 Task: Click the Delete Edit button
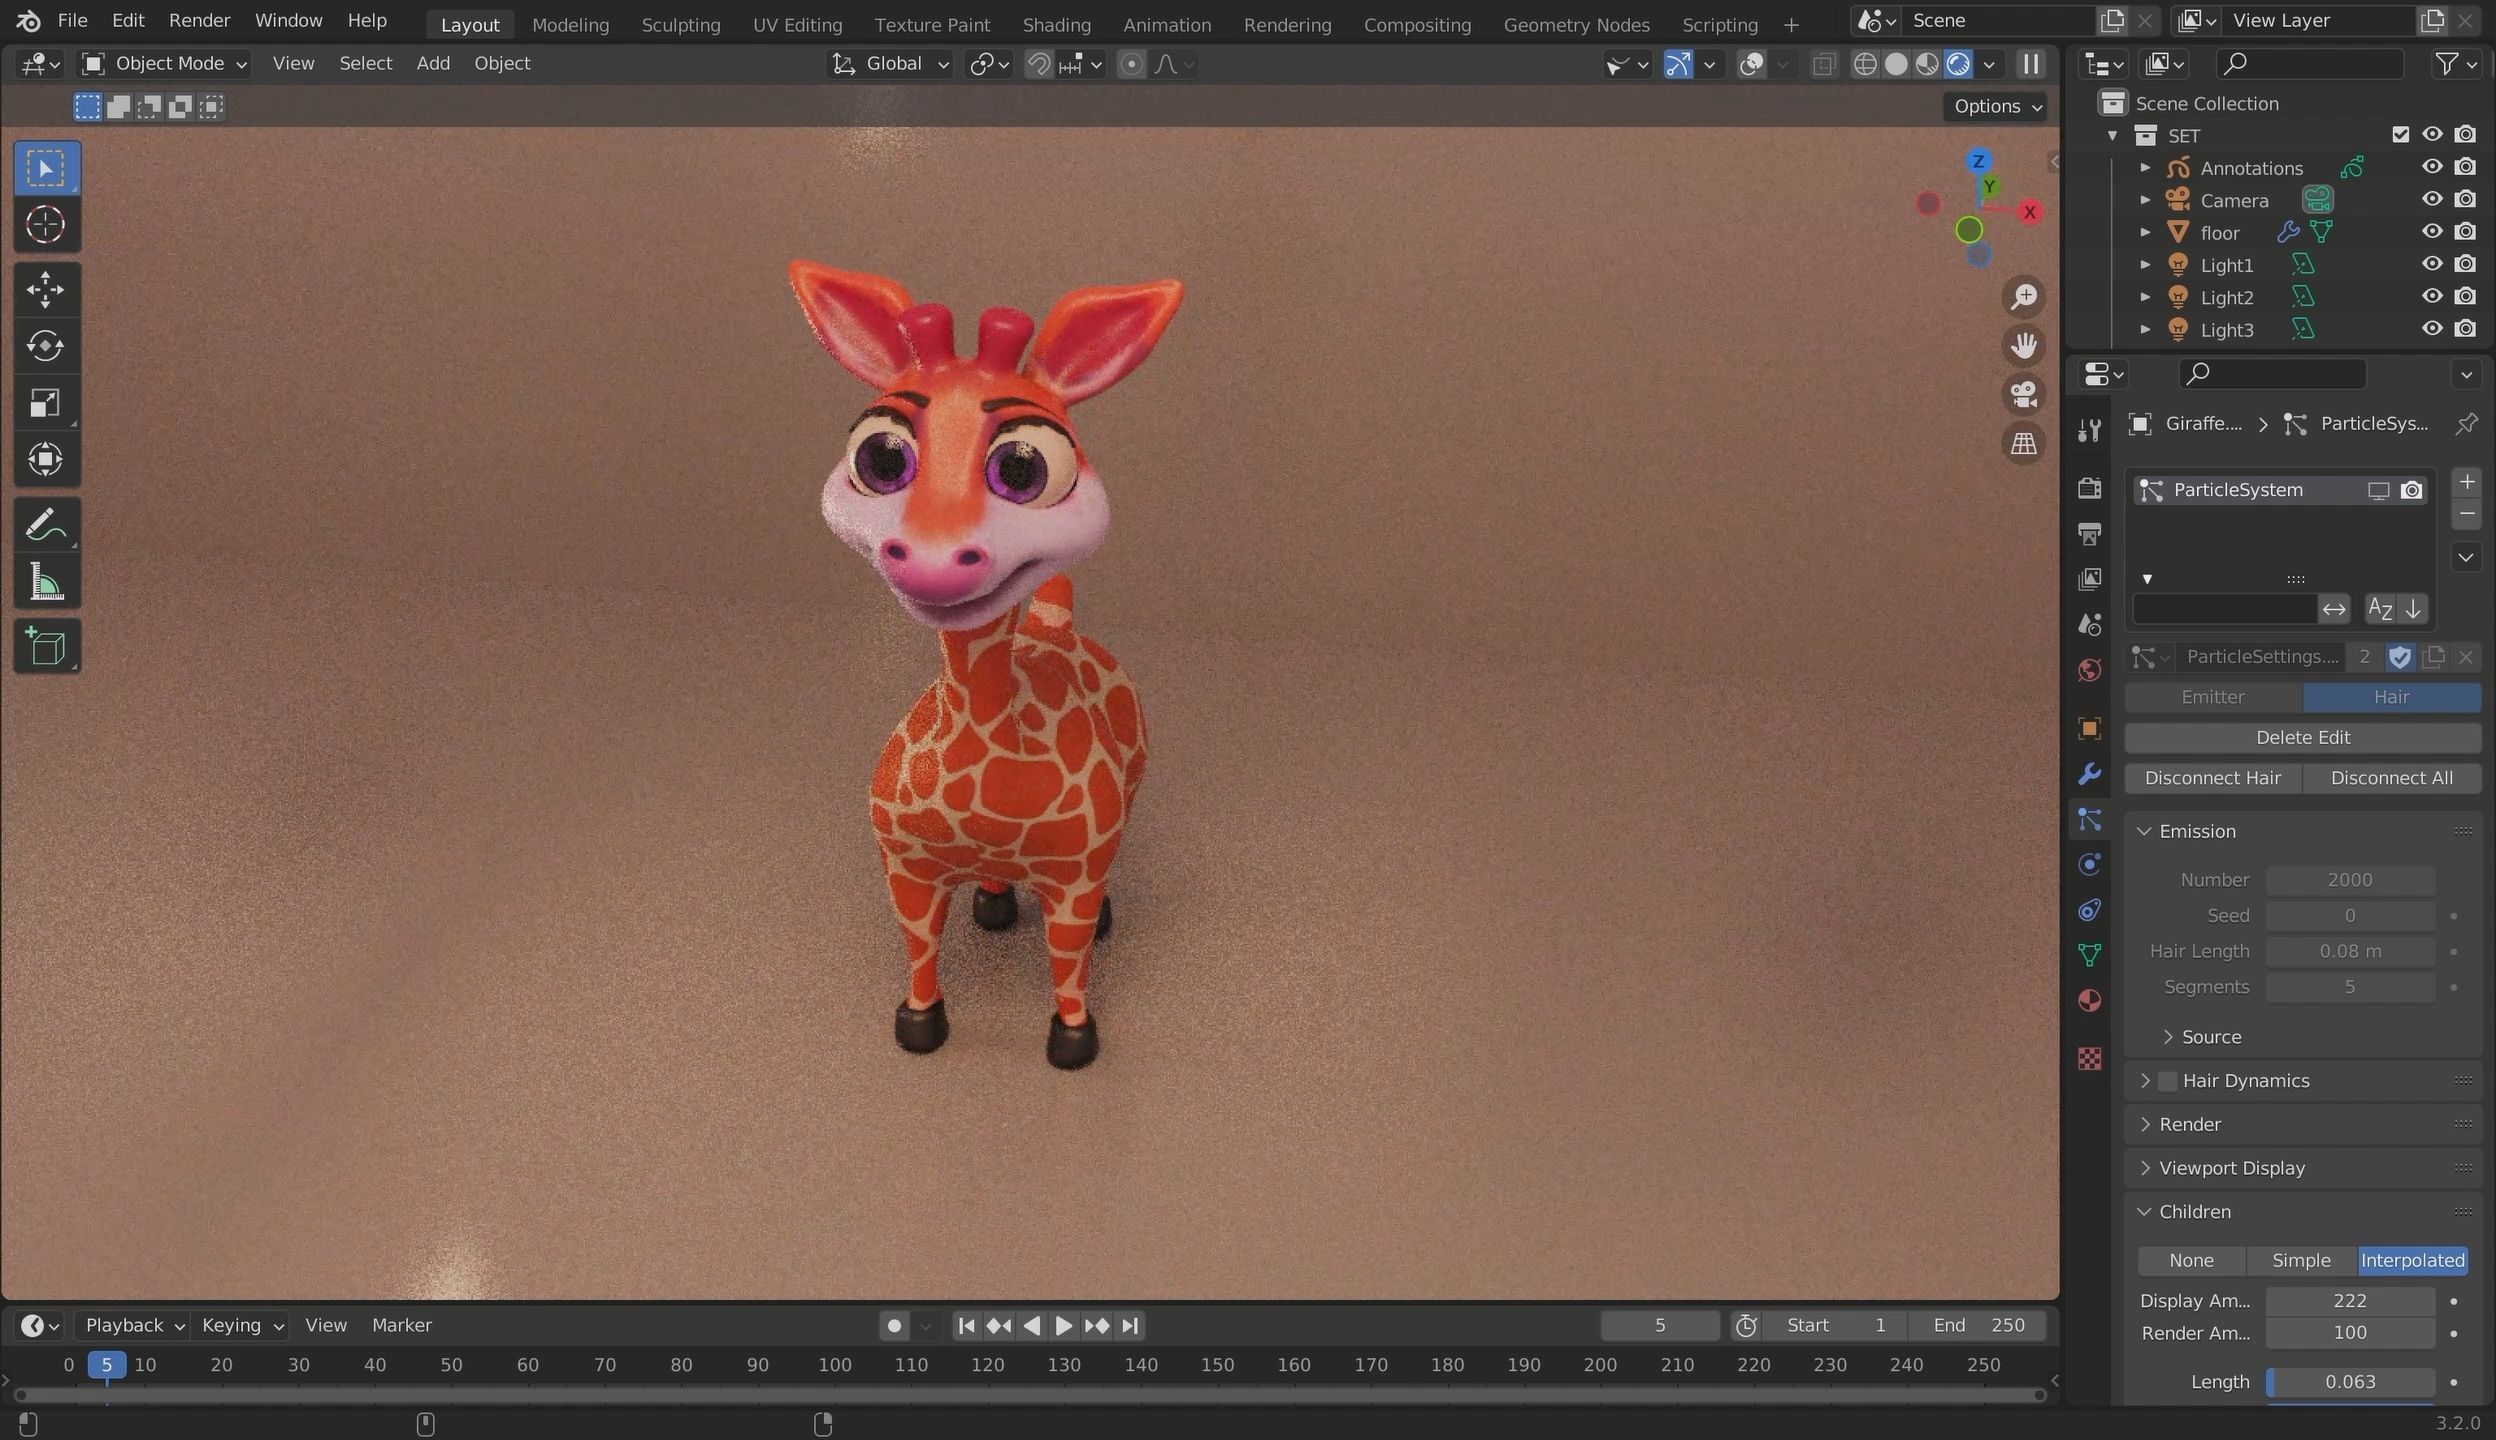2302,737
